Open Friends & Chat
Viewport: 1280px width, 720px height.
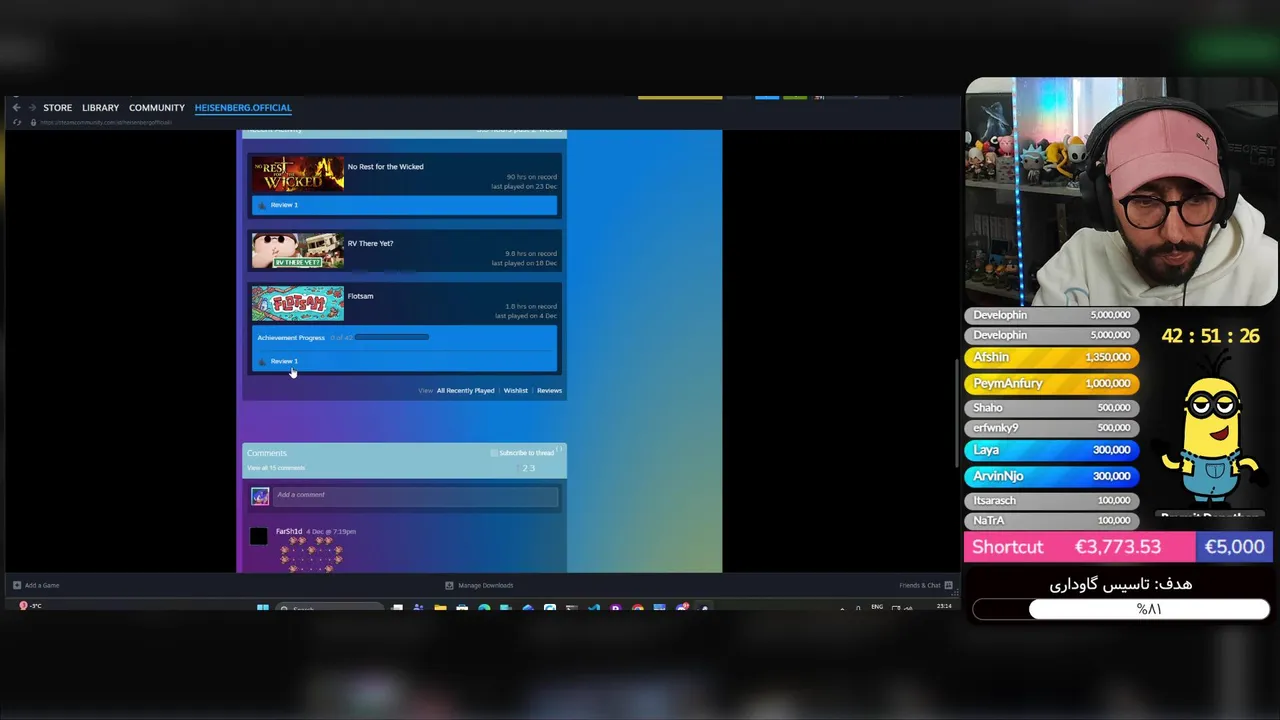tap(920, 585)
